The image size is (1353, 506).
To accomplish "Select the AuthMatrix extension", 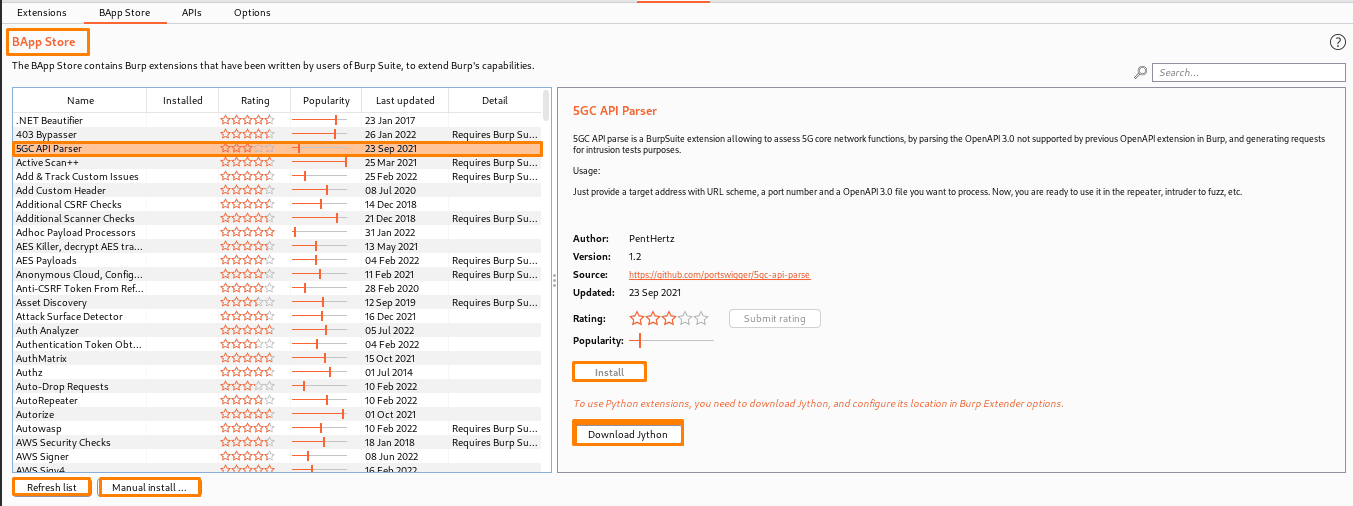I will coord(277,358).
